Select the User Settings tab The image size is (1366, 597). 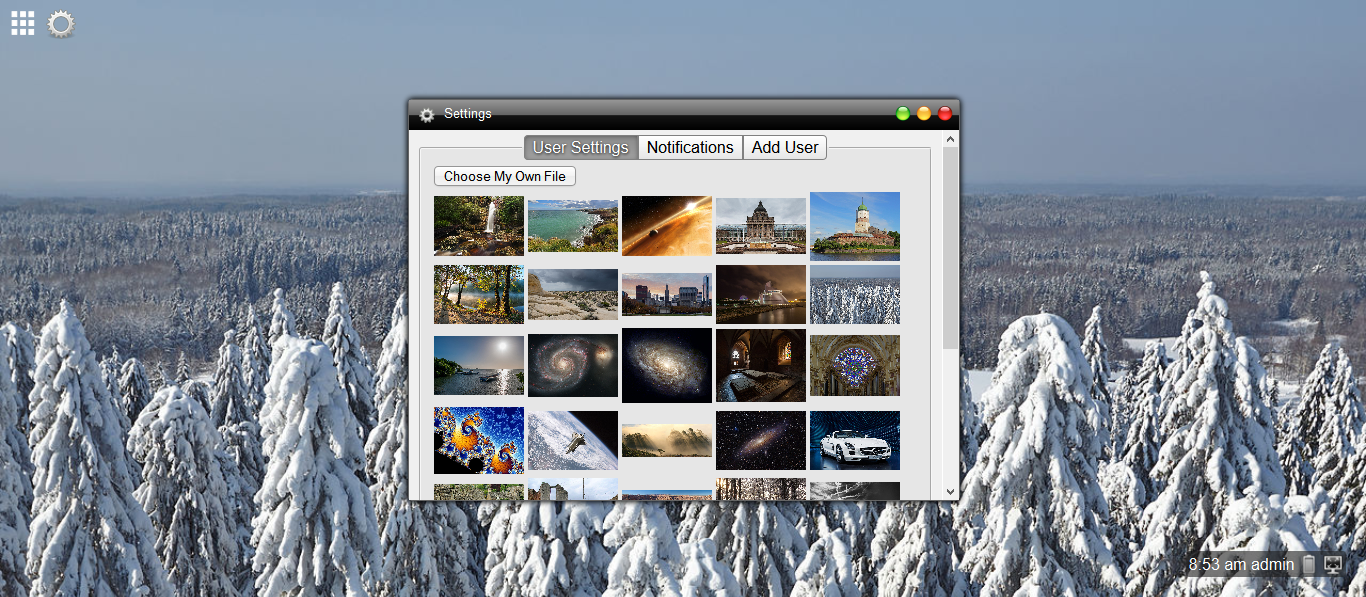(580, 147)
